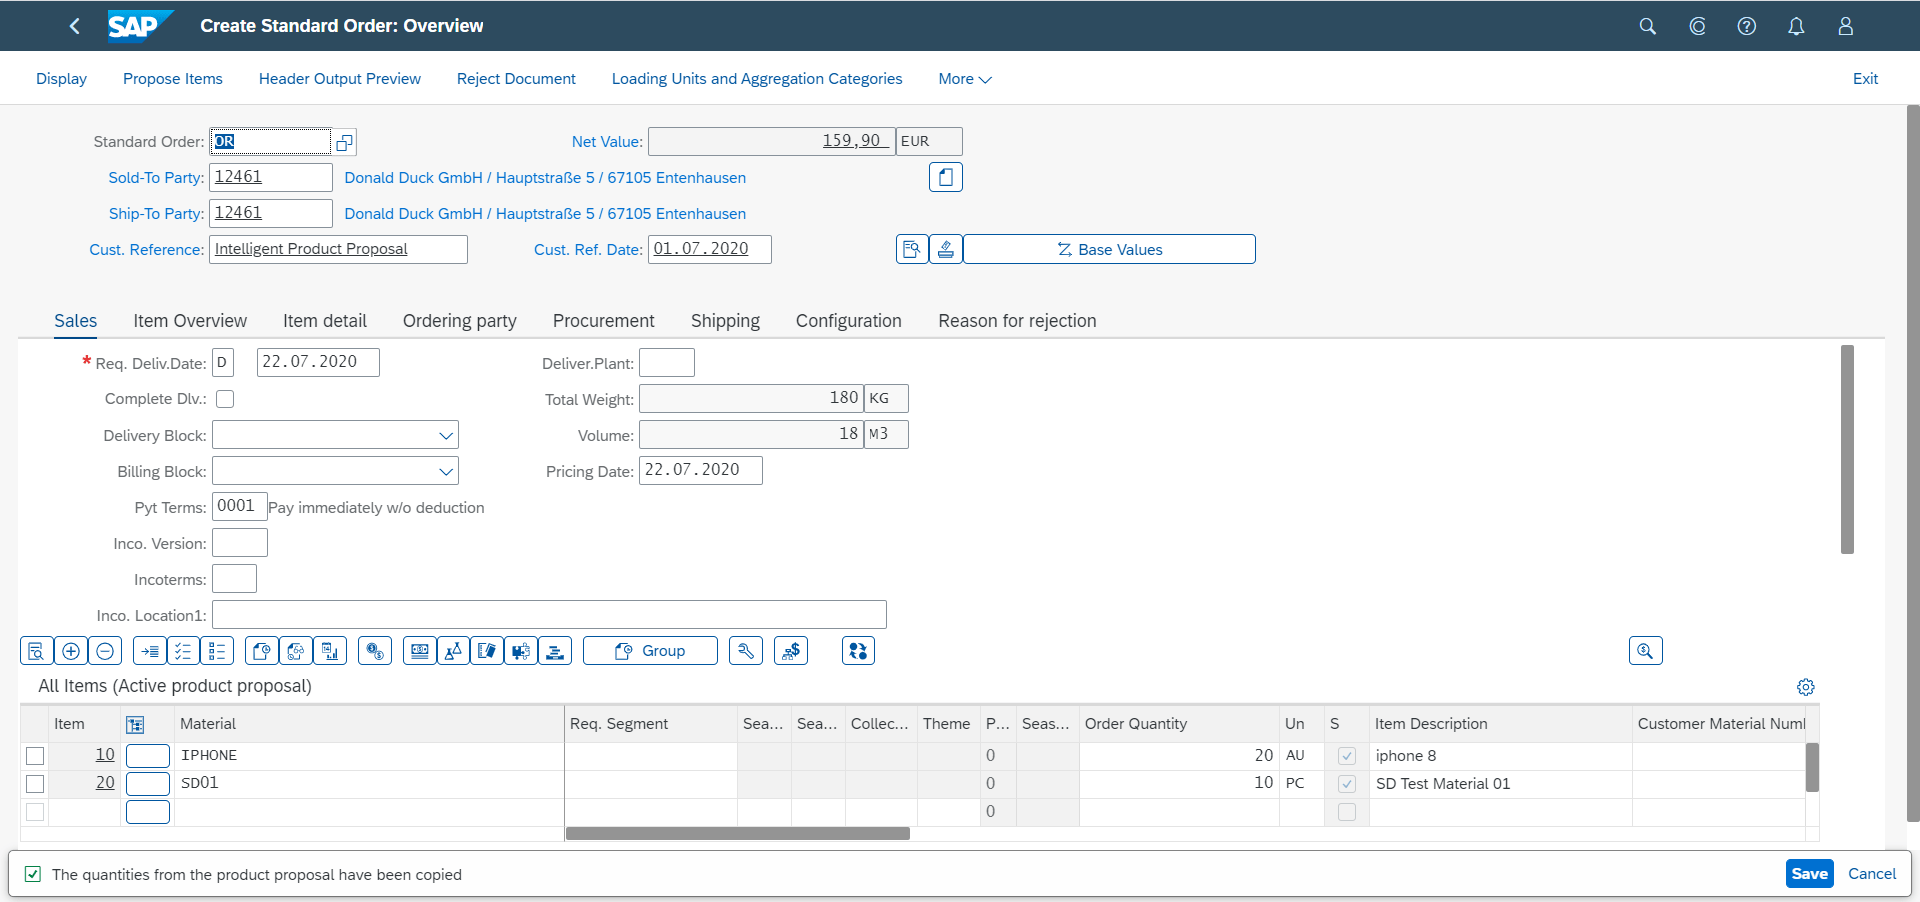Expand the Billing Block dropdown
The image size is (1920, 902).
[447, 470]
